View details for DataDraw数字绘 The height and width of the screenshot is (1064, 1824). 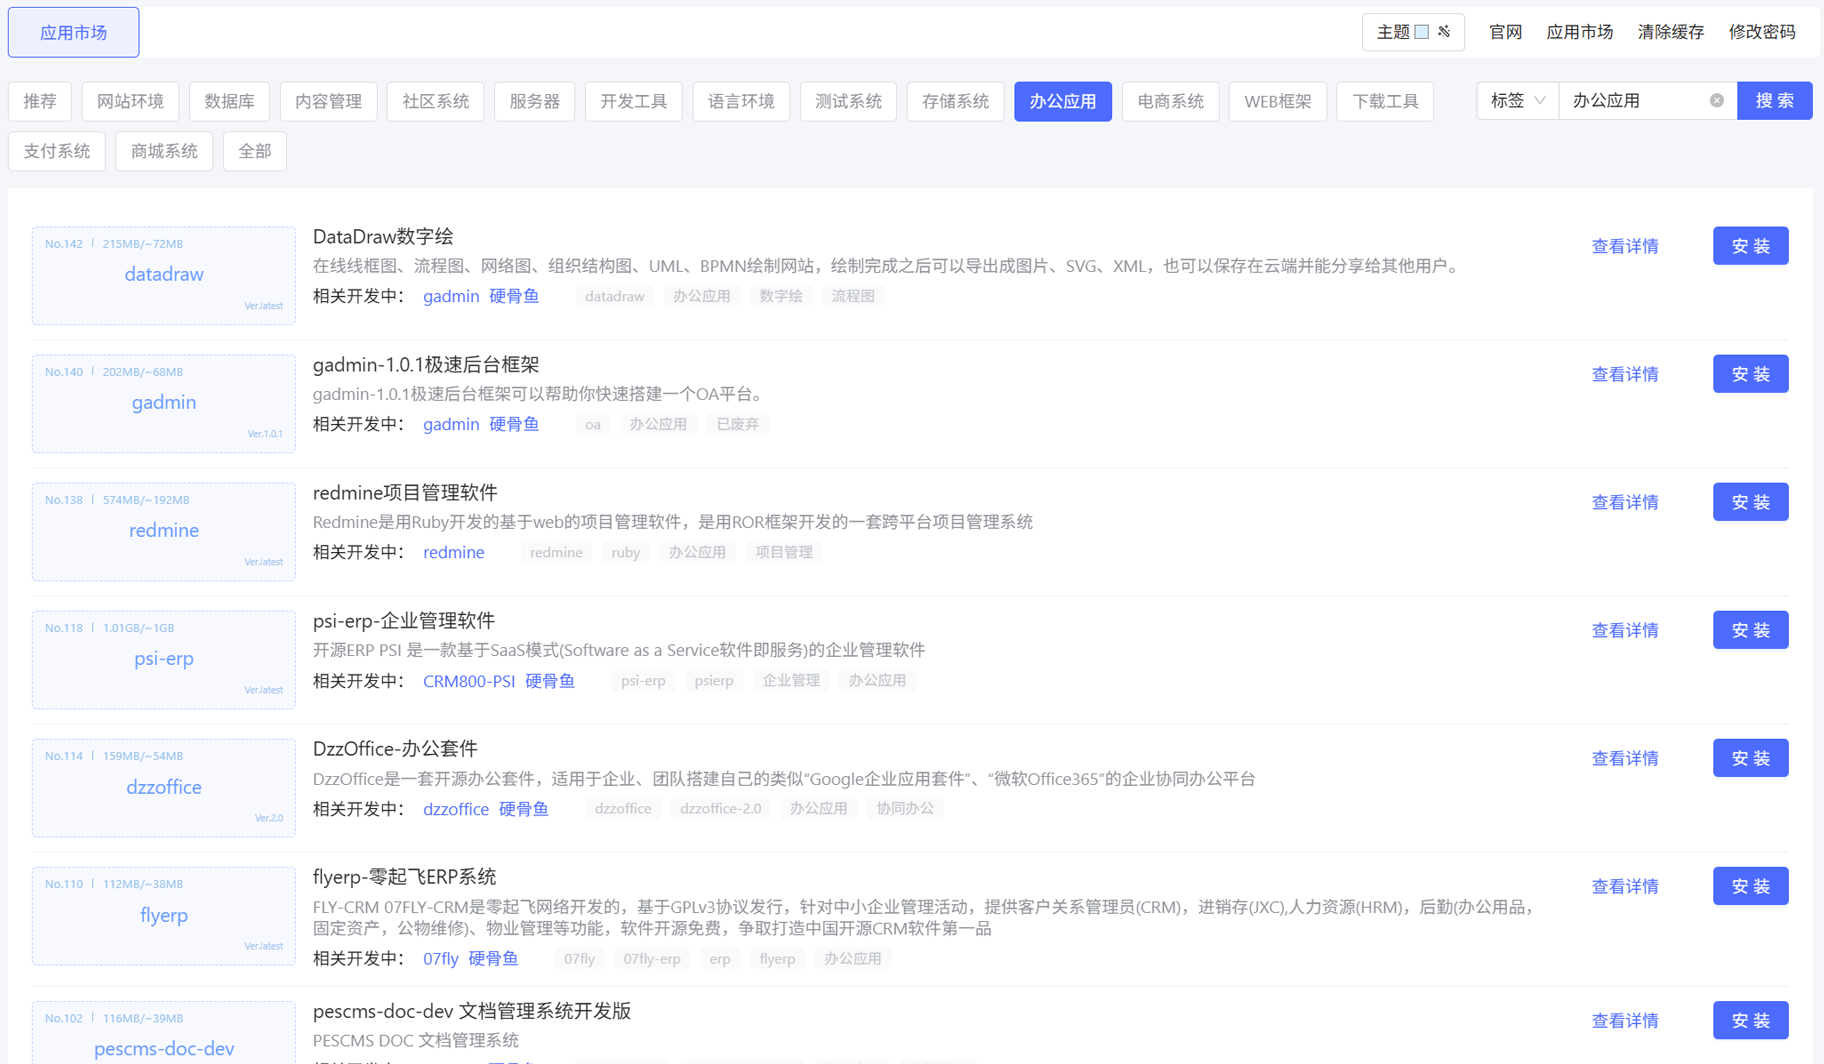click(1625, 246)
